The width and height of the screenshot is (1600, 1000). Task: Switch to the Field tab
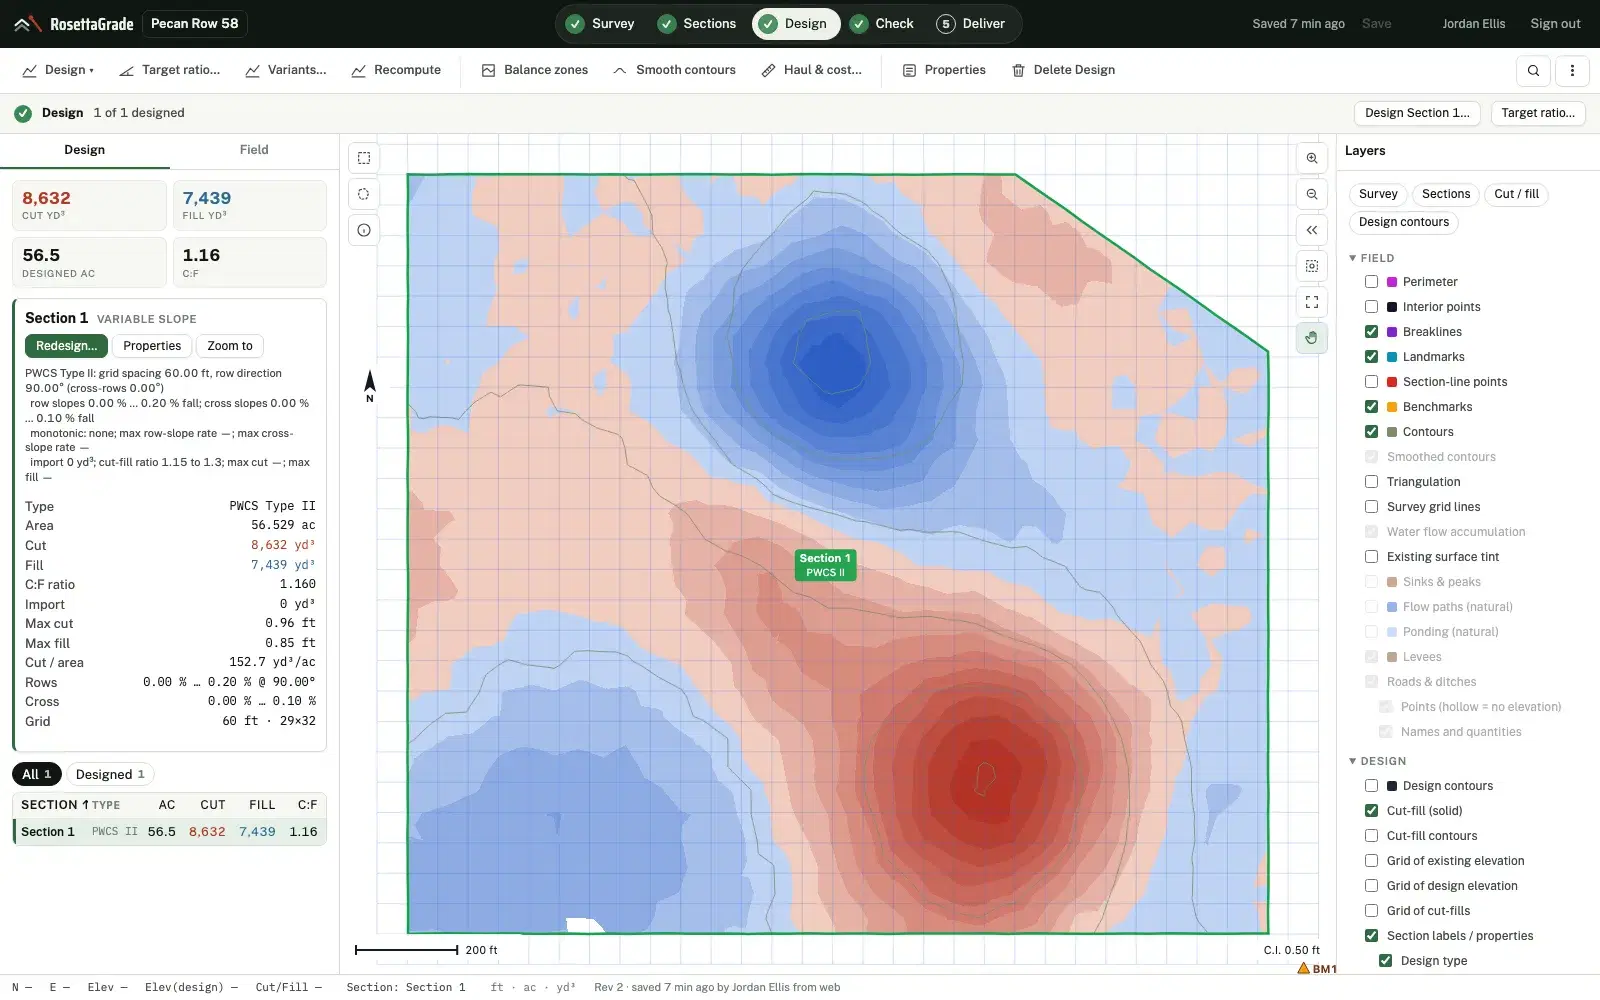[254, 150]
